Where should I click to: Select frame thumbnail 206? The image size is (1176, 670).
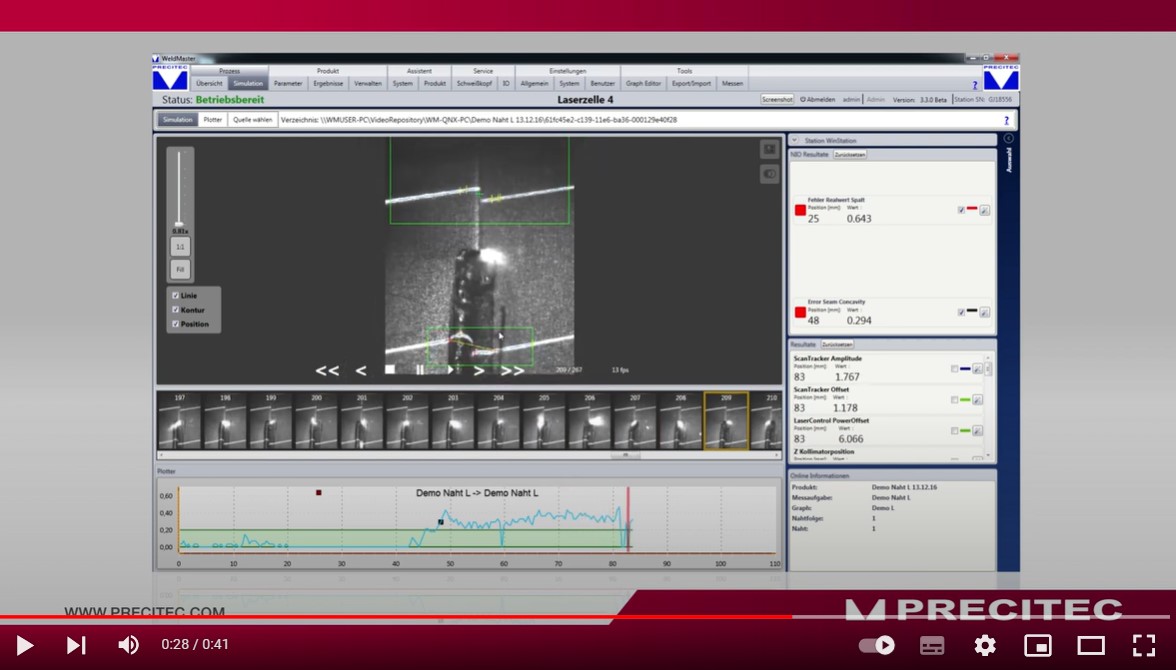[590, 421]
